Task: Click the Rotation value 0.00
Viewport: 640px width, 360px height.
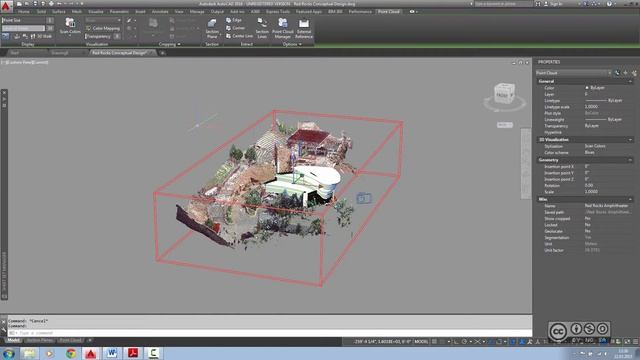Action: point(589,186)
